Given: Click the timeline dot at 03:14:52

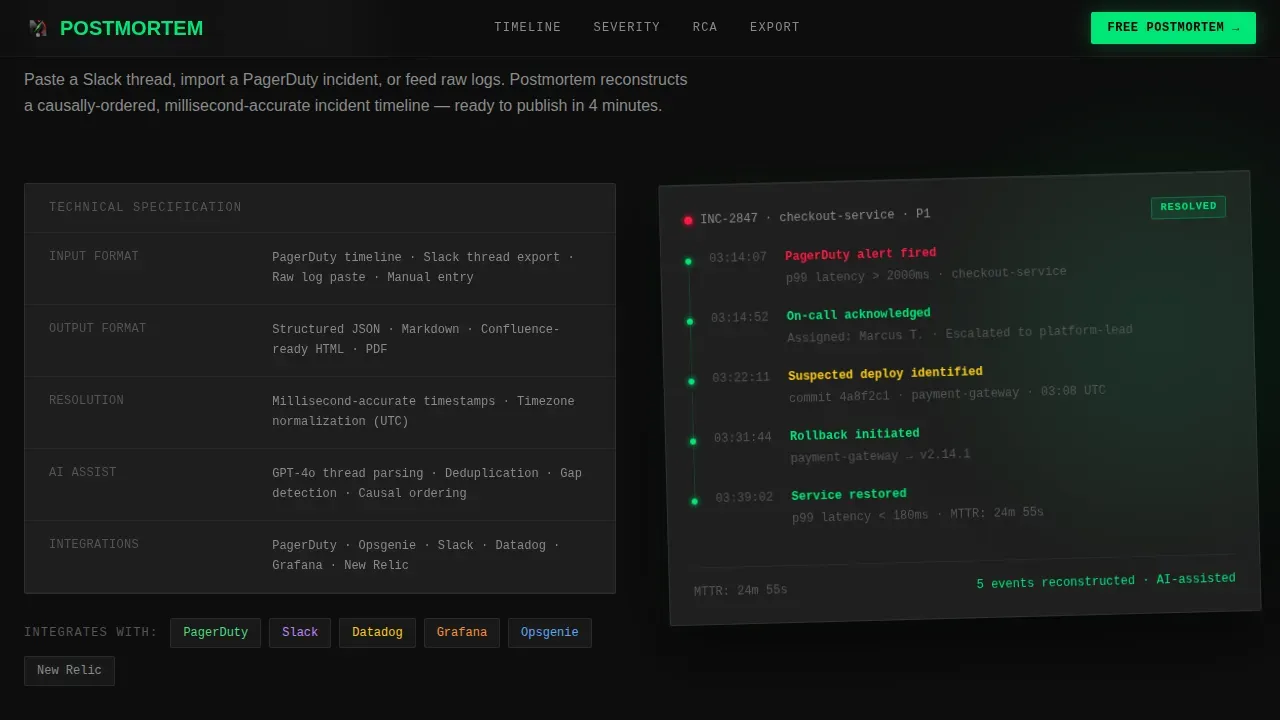Looking at the screenshot, I should point(690,321).
